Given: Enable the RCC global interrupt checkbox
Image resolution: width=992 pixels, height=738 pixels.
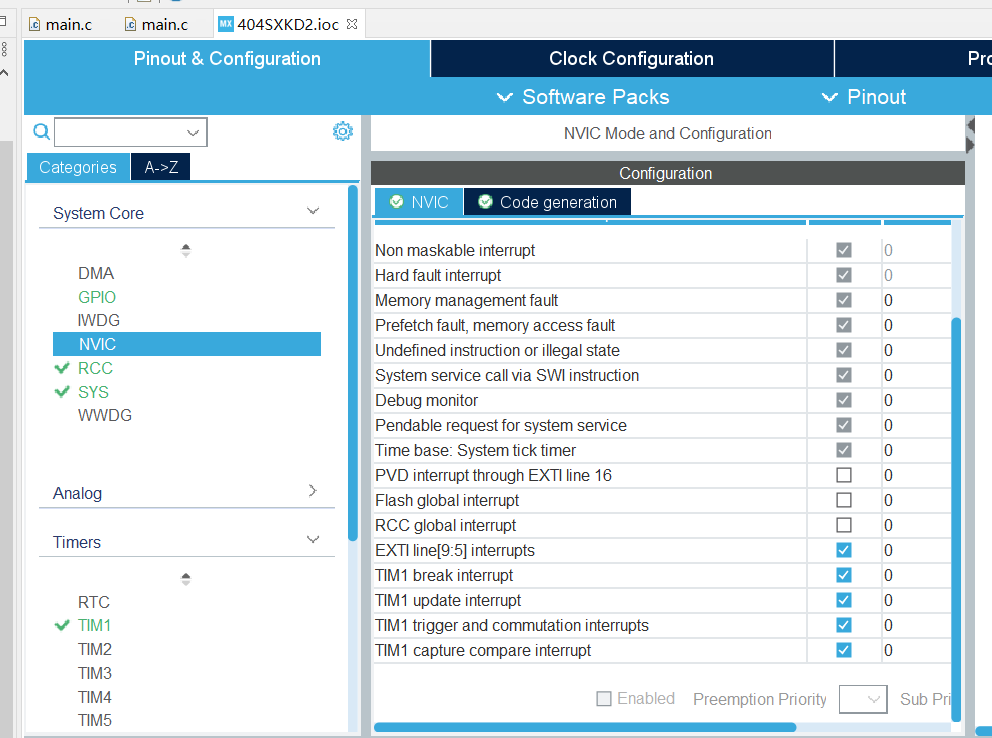Looking at the screenshot, I should coord(843,525).
